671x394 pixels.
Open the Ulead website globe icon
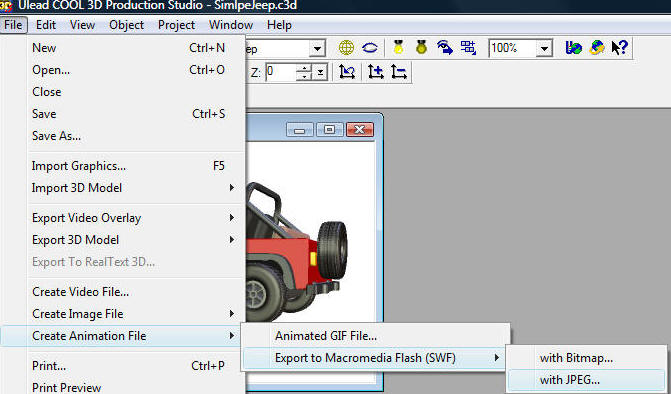pos(573,47)
